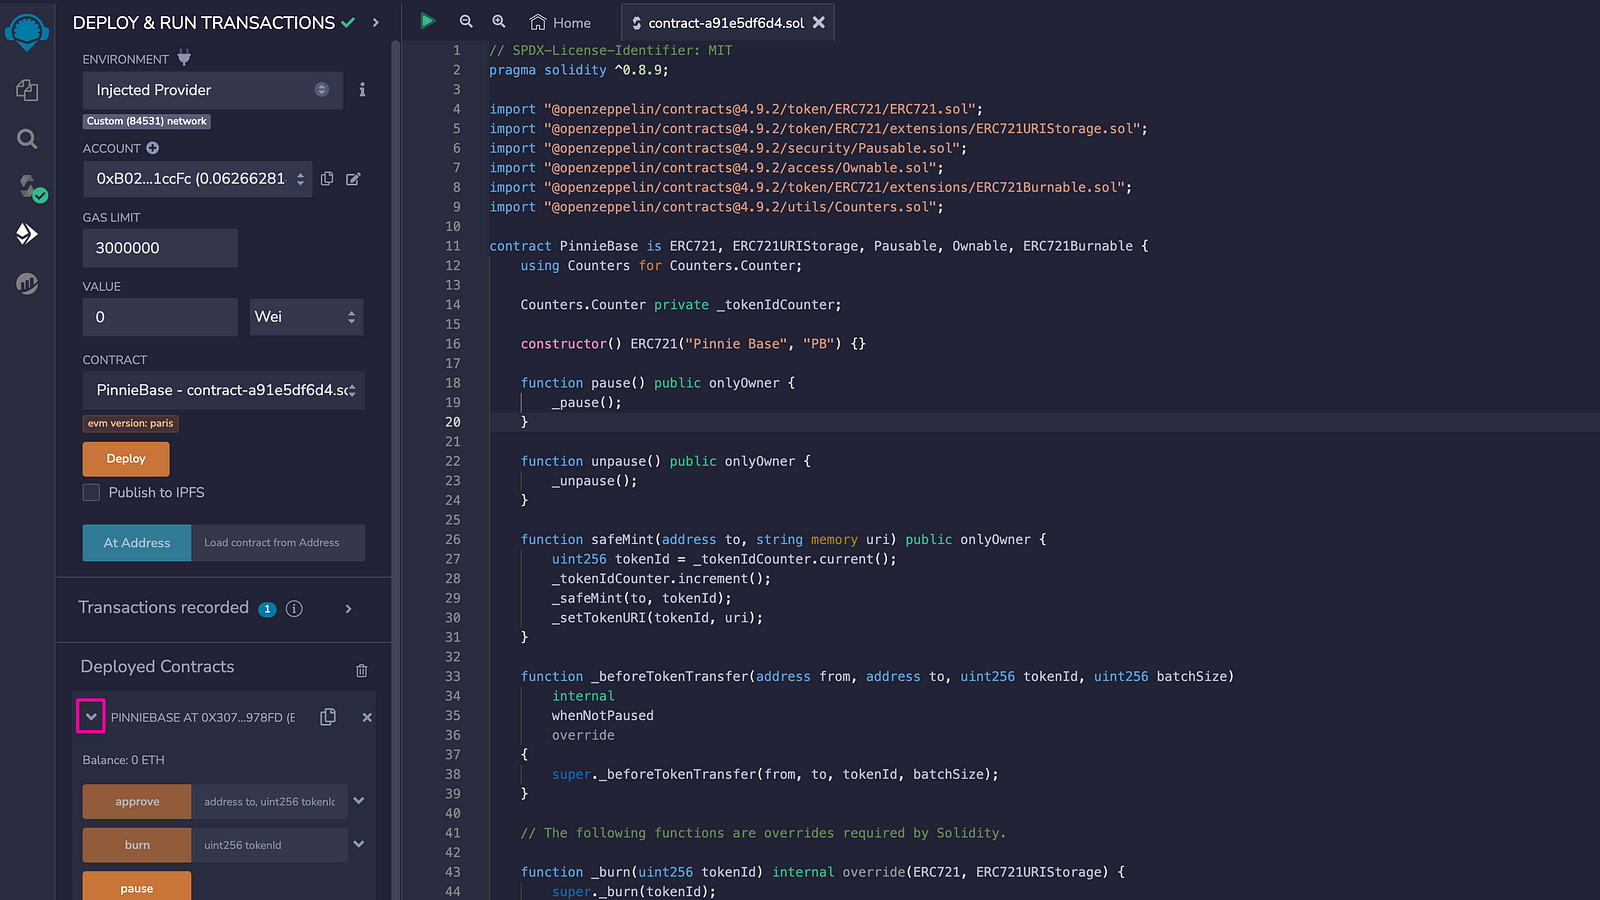Click line number 20 in the gutter

click(453, 422)
